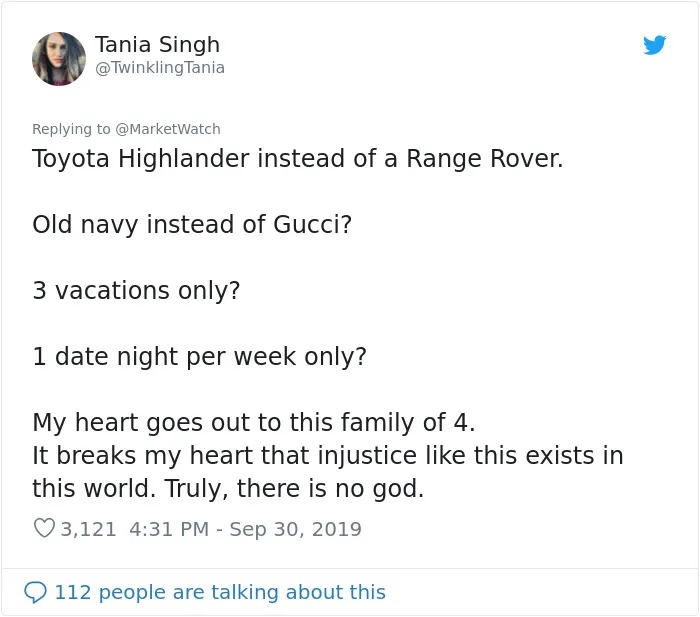The image size is (700, 617).
Task: Click the 3,121 likes count
Action: (88, 529)
